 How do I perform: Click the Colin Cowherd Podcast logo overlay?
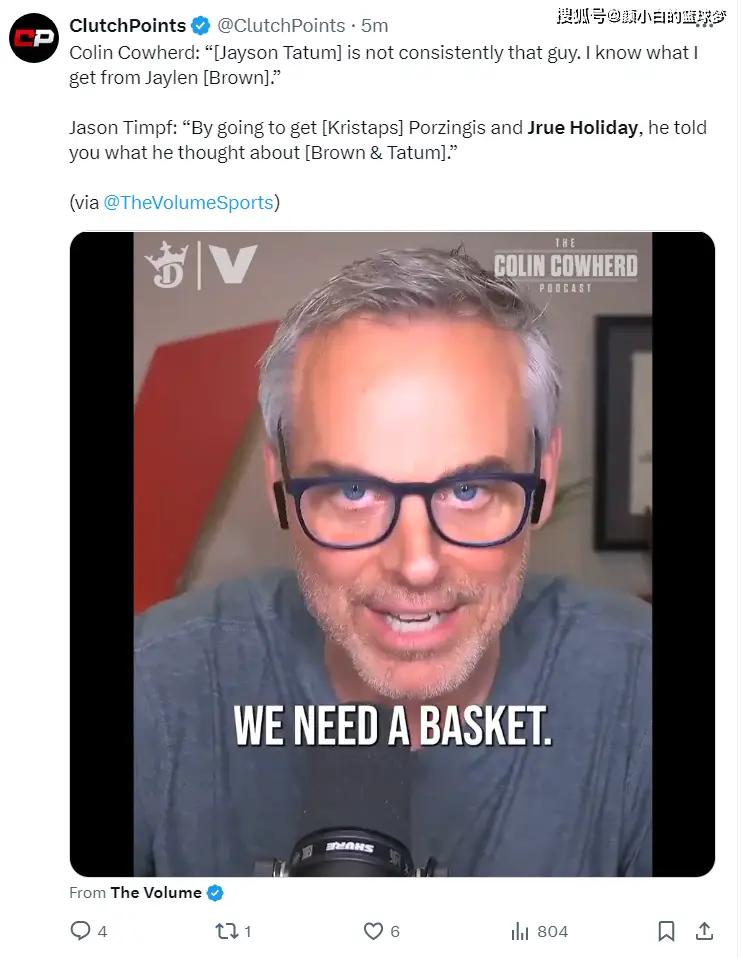click(565, 266)
